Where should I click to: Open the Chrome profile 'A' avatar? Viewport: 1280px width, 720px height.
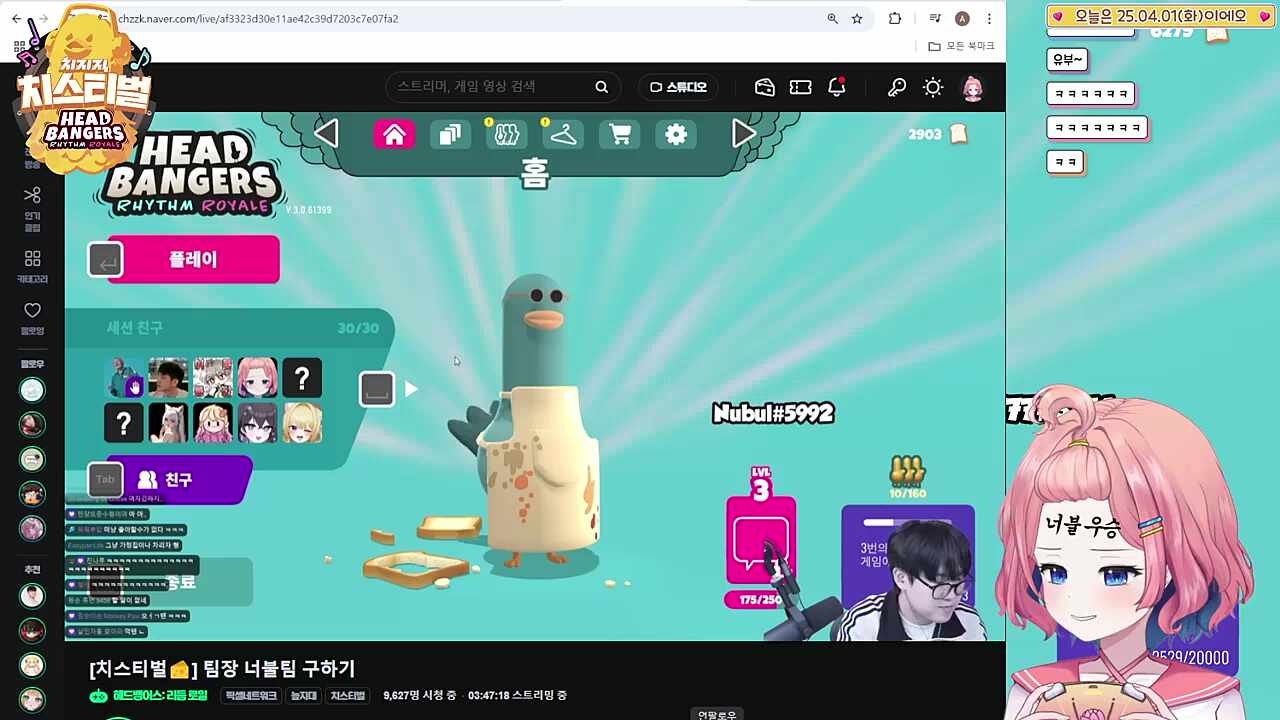(962, 19)
